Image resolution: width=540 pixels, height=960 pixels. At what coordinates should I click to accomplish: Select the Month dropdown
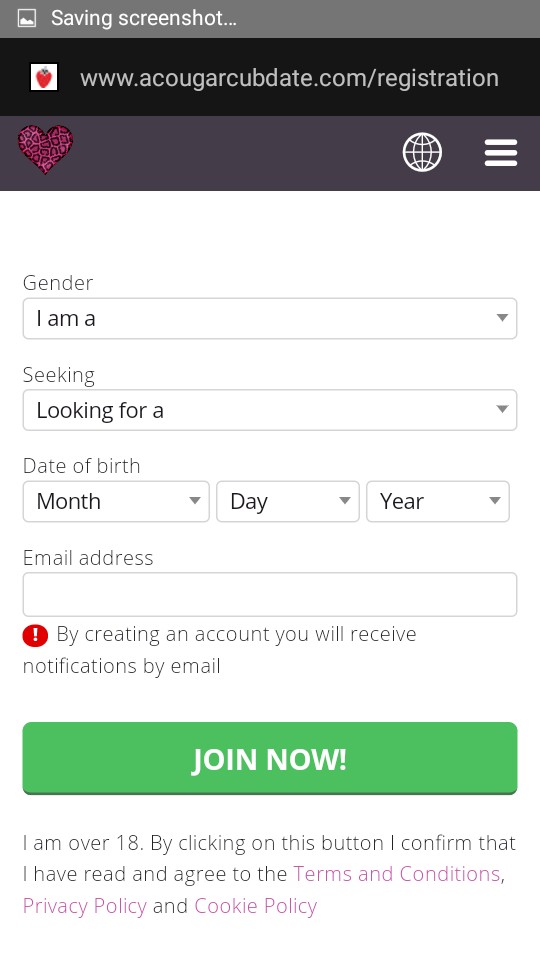(116, 501)
